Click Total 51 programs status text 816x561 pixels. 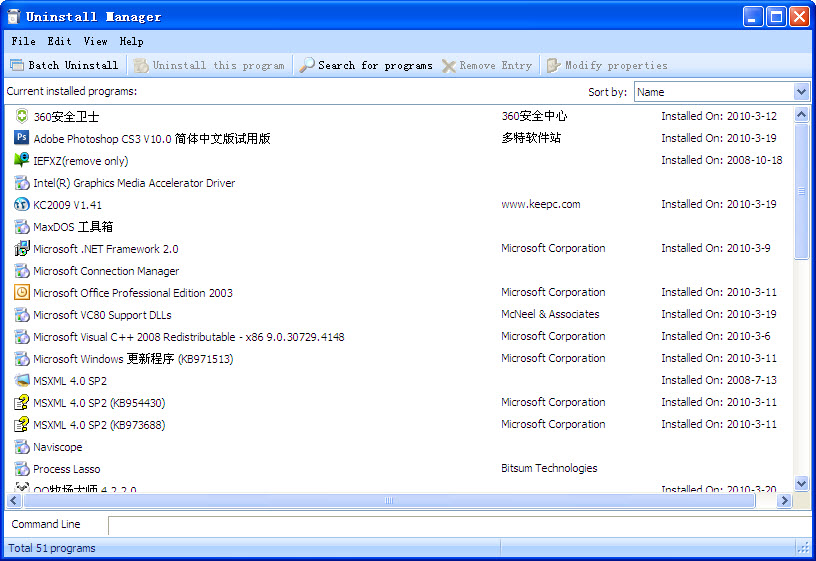(52, 548)
